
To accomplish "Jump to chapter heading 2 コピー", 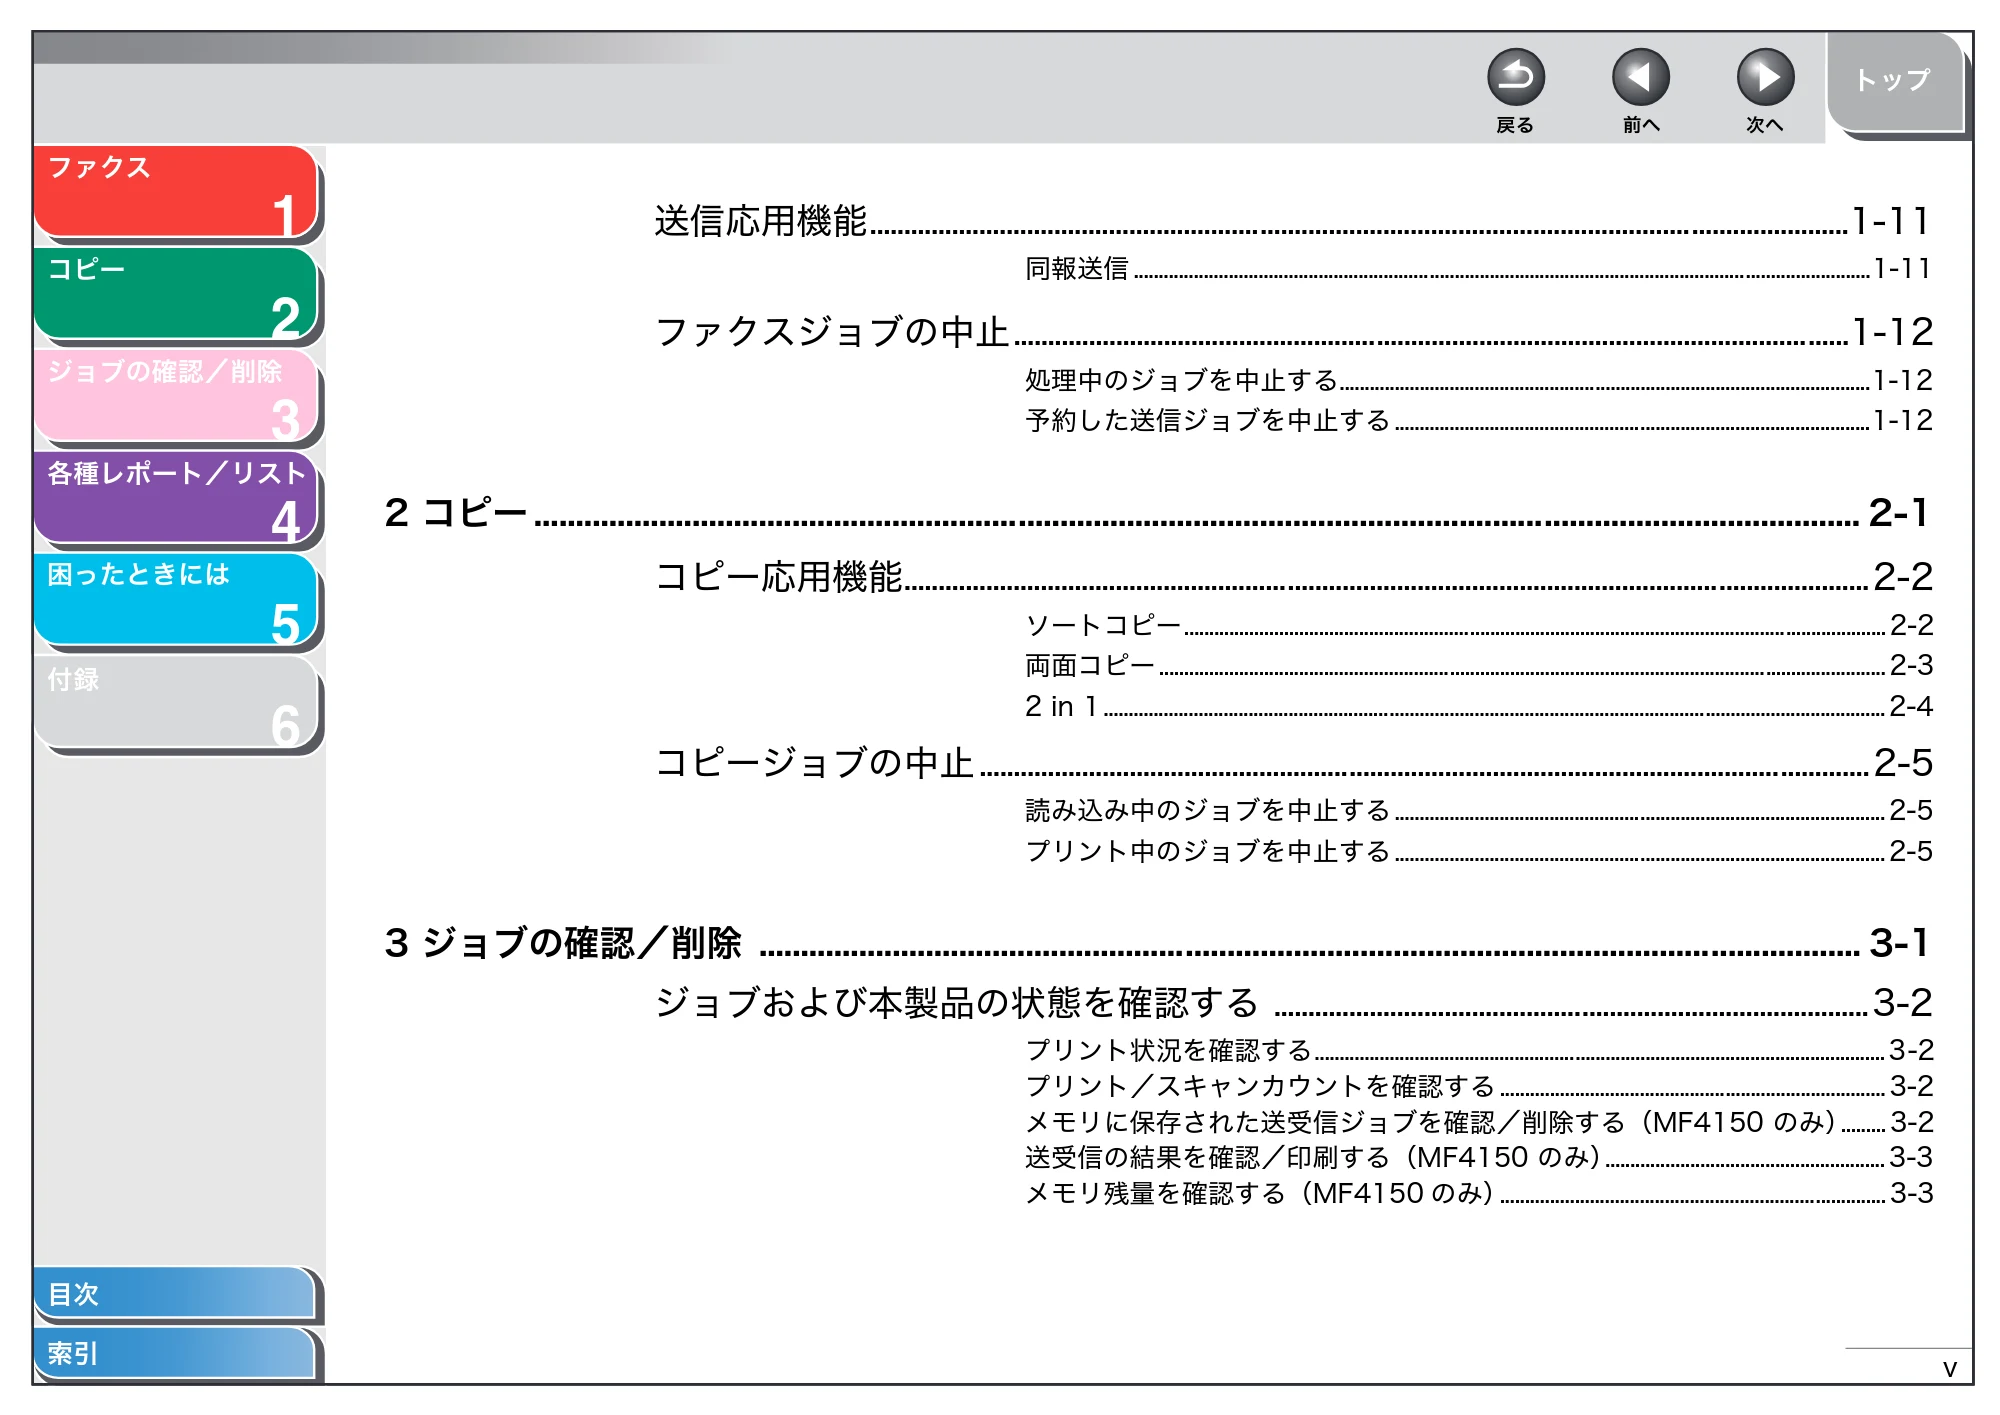I will [x=1156, y=513].
